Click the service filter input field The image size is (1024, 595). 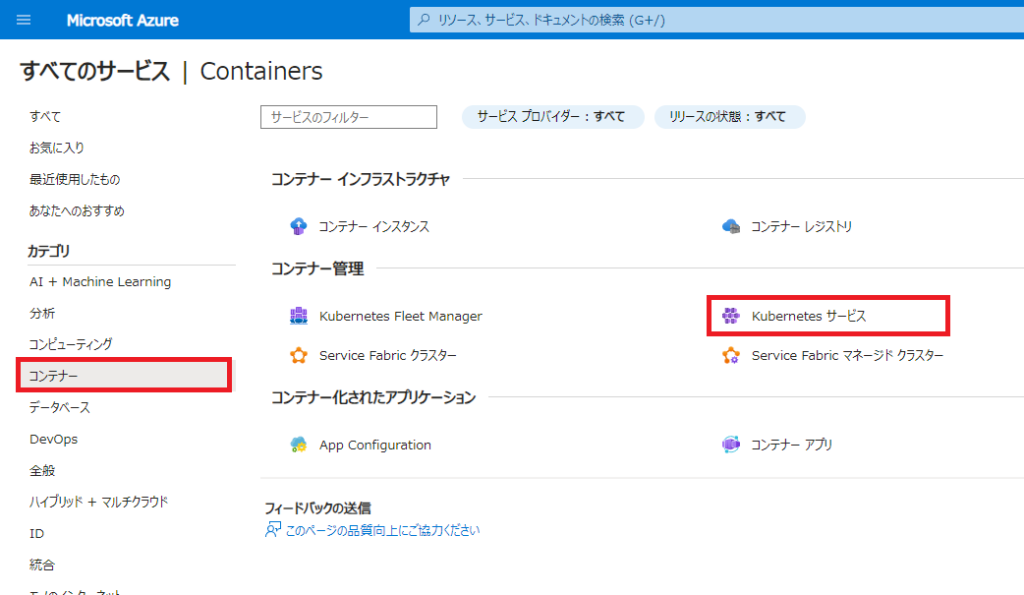point(349,117)
